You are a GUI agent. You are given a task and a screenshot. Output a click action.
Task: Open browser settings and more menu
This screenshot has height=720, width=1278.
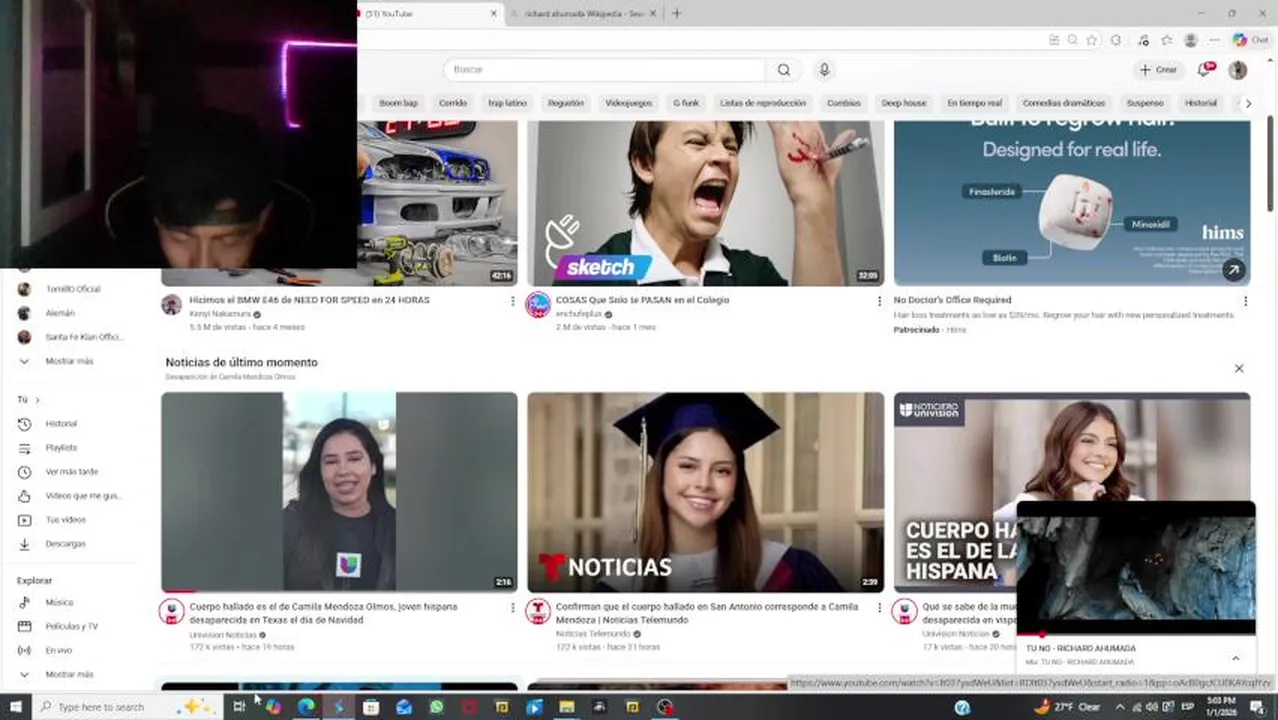click(x=1214, y=40)
